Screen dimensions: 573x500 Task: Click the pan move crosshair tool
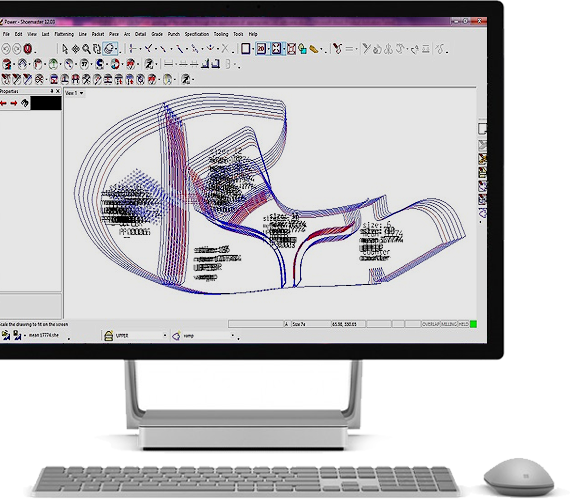point(76,49)
